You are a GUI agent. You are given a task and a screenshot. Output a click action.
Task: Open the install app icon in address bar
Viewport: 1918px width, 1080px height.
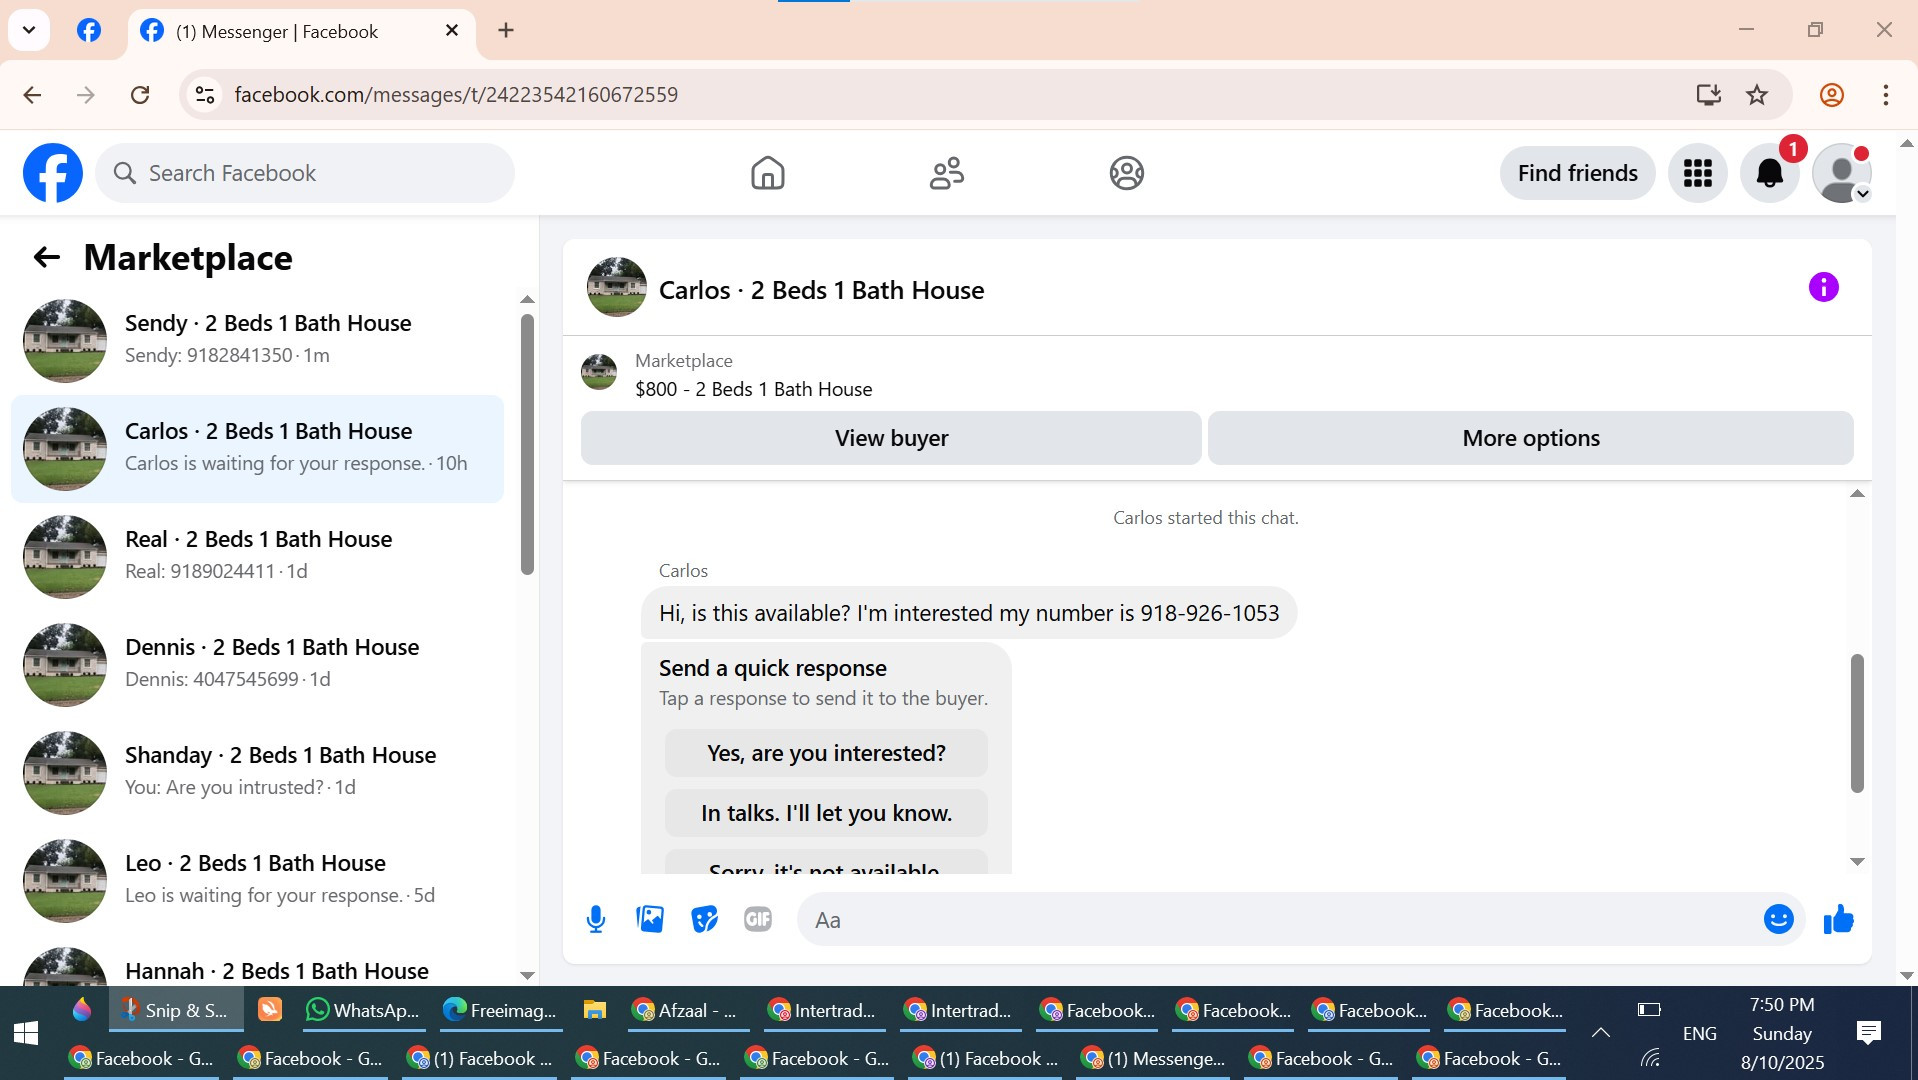tap(1708, 95)
